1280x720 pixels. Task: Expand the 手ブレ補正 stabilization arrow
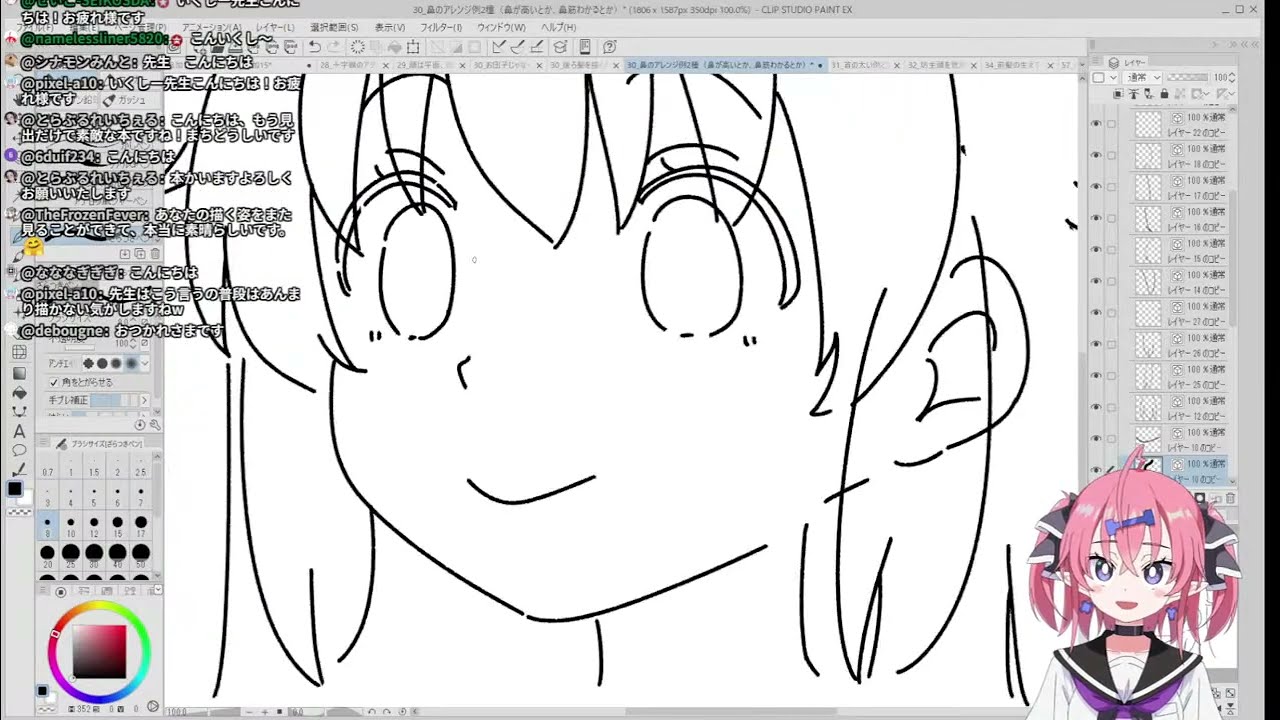coord(144,400)
